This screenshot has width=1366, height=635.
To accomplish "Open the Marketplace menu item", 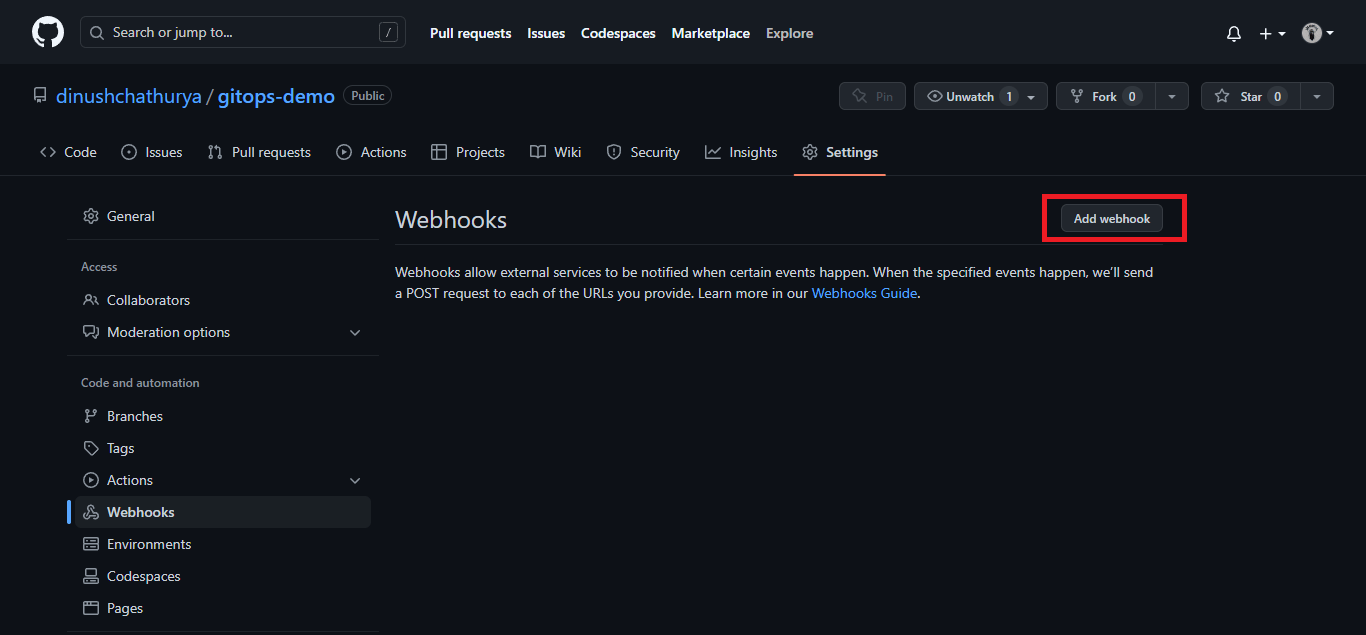I will click(710, 33).
